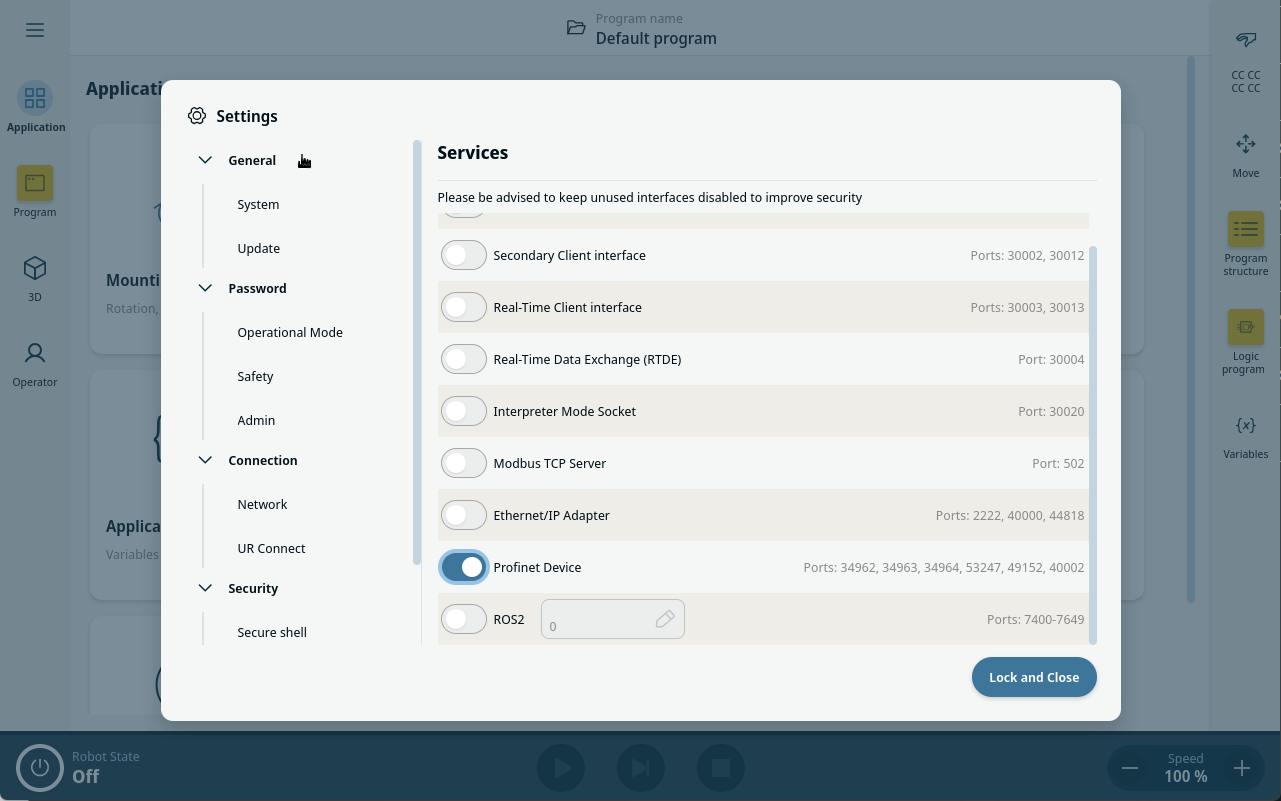
Task: Open the Application sidebar icon
Action: coord(35,98)
